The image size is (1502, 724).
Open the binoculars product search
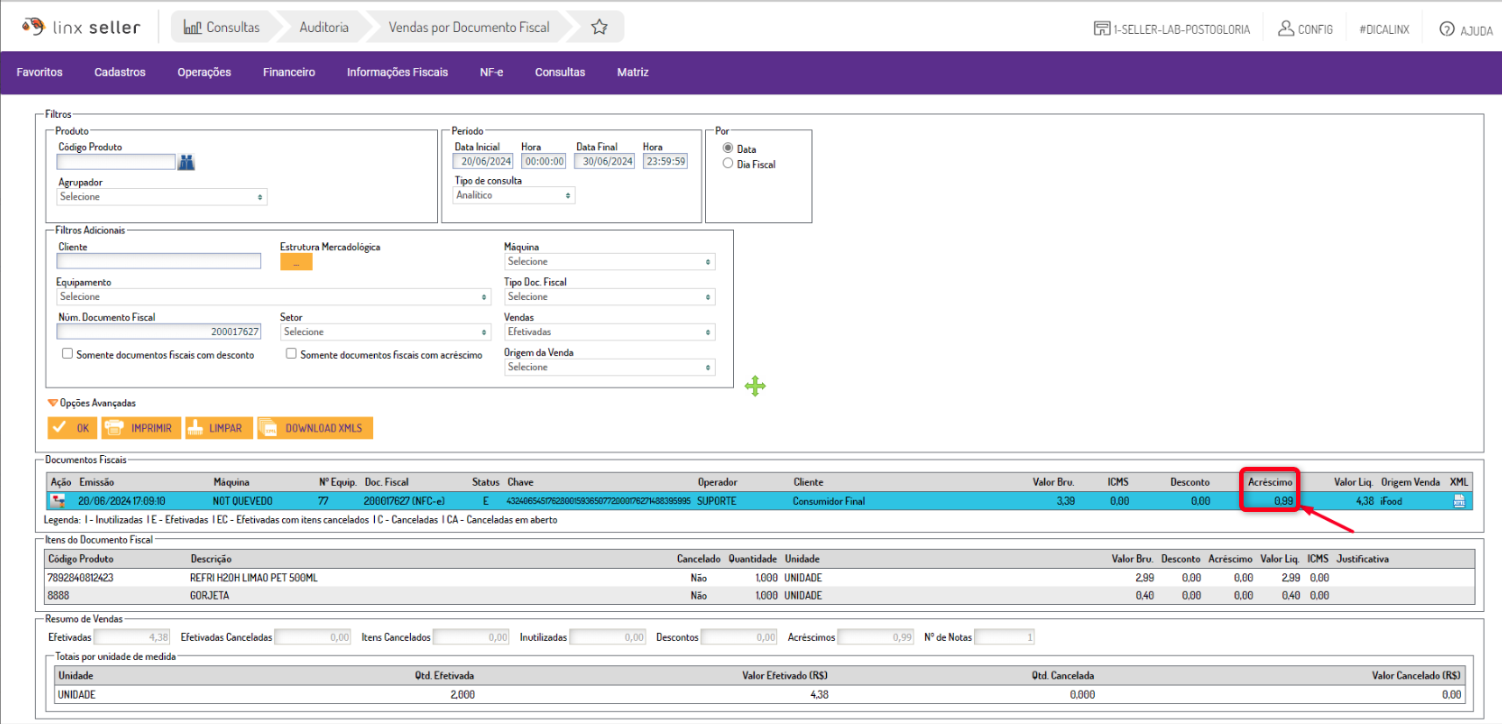click(x=186, y=162)
